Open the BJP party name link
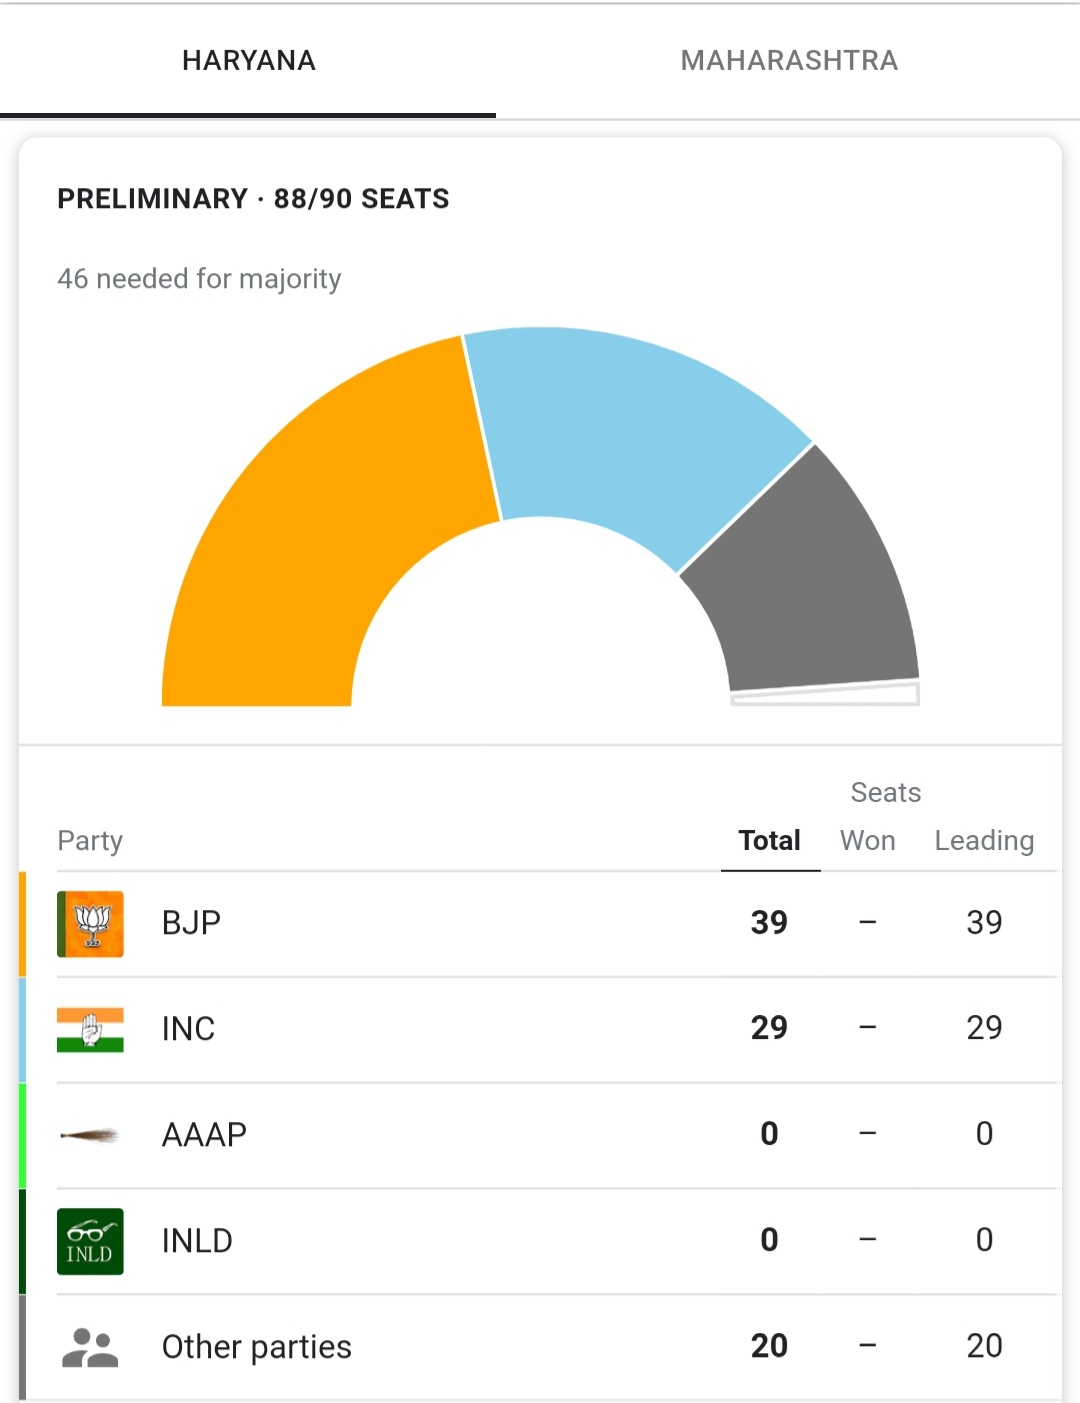The image size is (1080, 1403). pos(191,923)
